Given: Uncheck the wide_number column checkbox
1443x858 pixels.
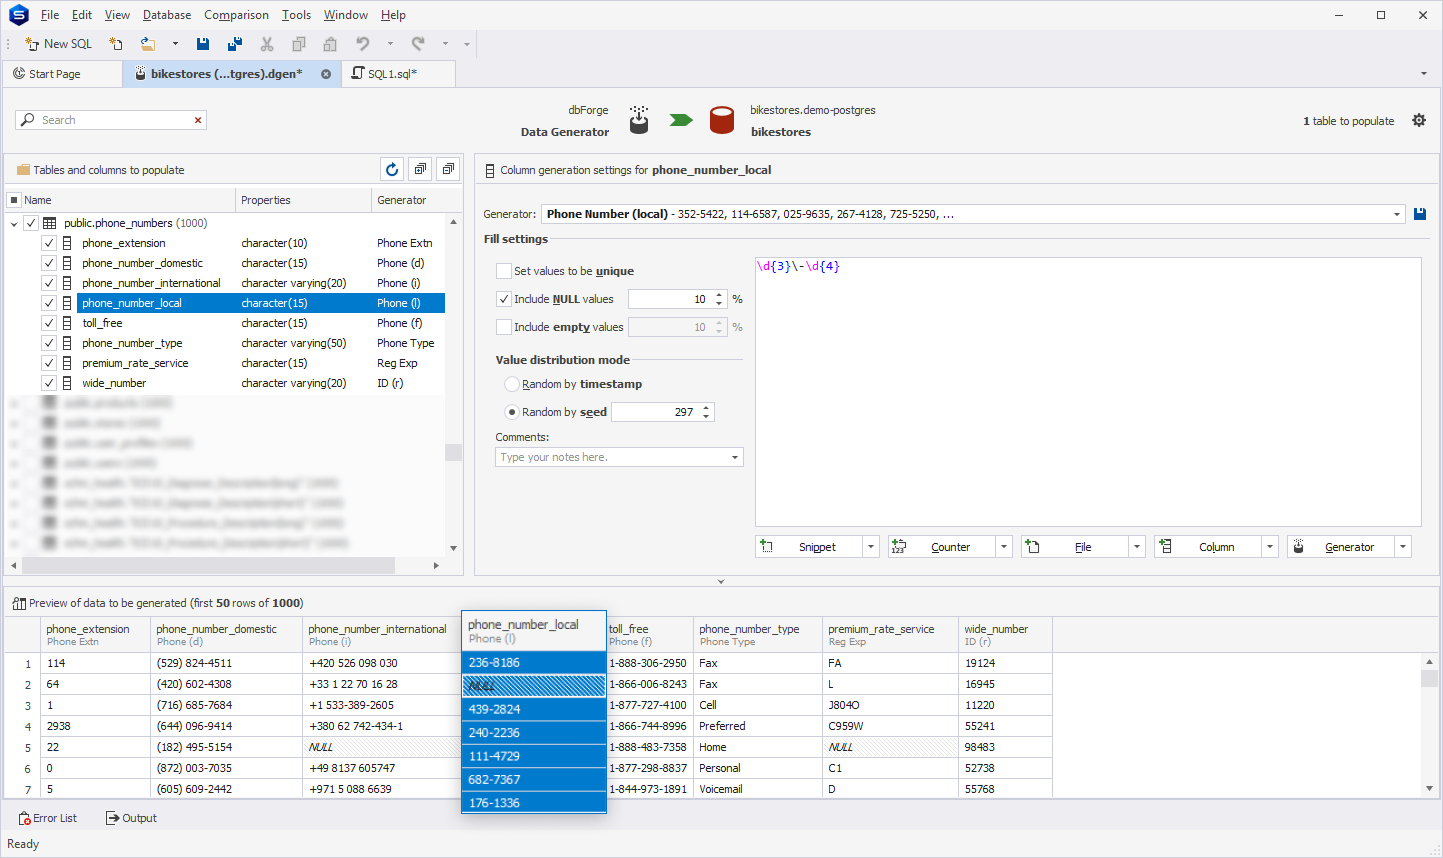Looking at the screenshot, I should point(49,383).
